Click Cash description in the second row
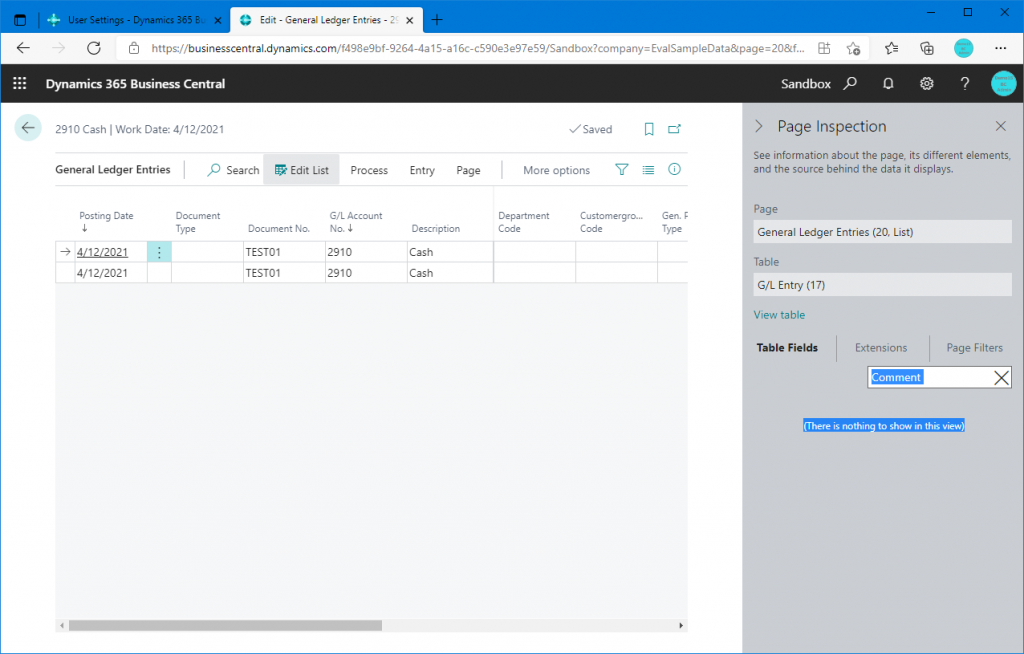The image size is (1024, 654). [421, 273]
